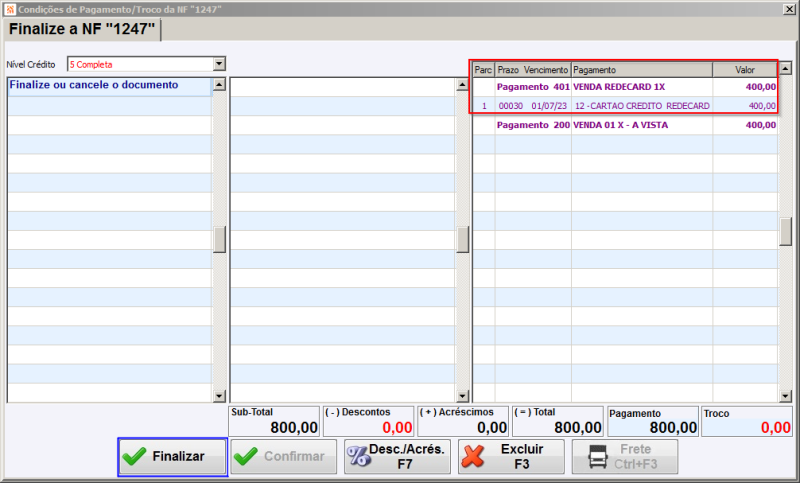Click the Excluir F3 button
Screen dimensions: 800x483
(x=511, y=456)
